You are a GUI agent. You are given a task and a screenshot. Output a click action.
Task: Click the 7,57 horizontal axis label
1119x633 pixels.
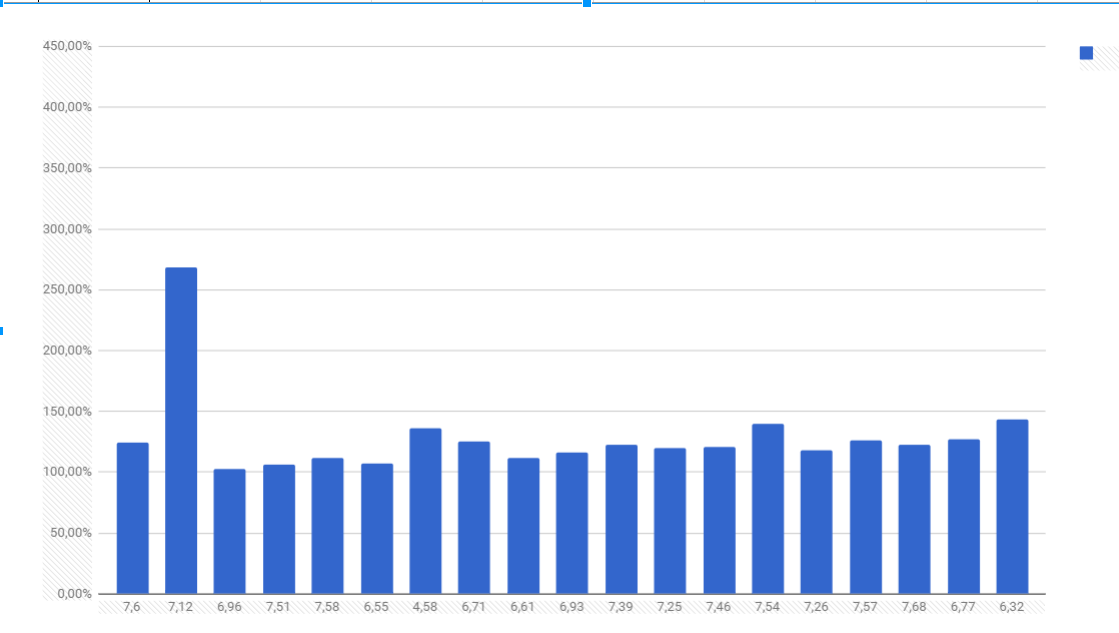[865, 607]
